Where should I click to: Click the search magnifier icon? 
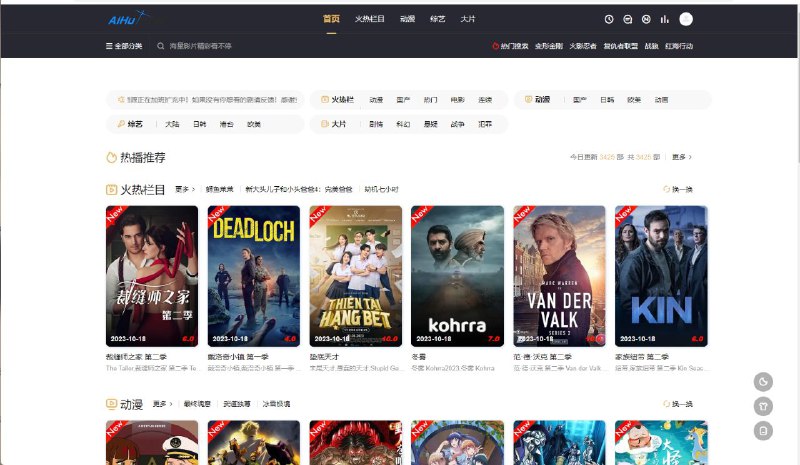160,46
